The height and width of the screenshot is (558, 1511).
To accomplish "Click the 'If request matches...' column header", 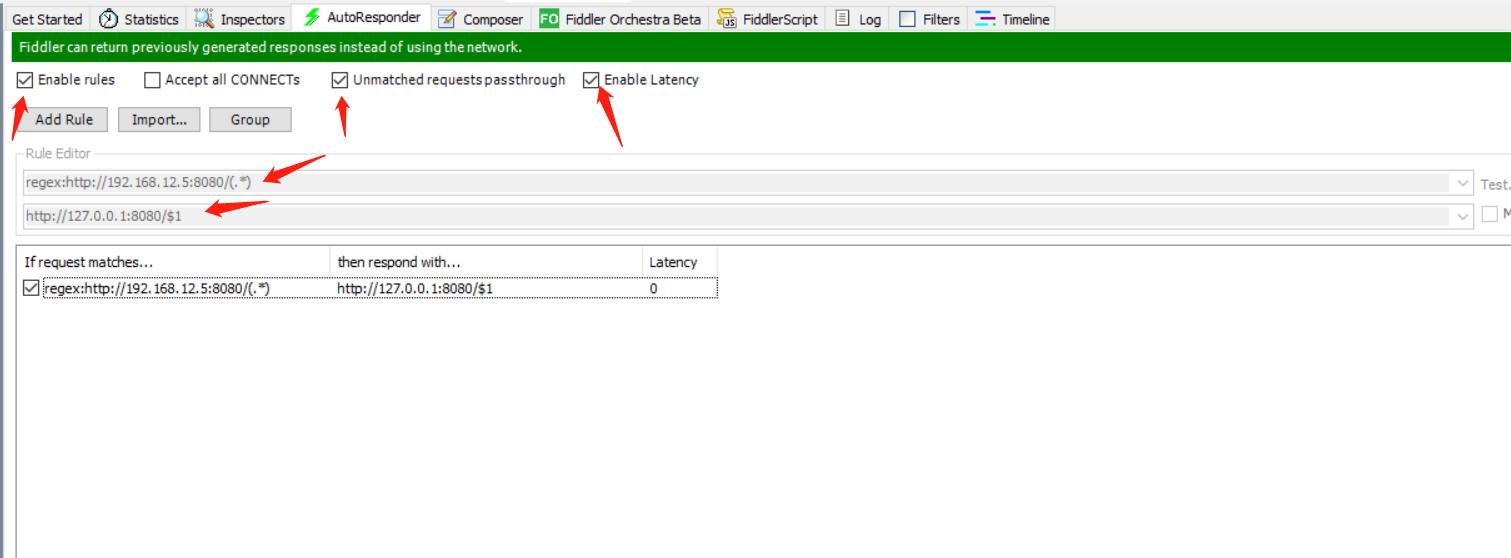I will (173, 262).
